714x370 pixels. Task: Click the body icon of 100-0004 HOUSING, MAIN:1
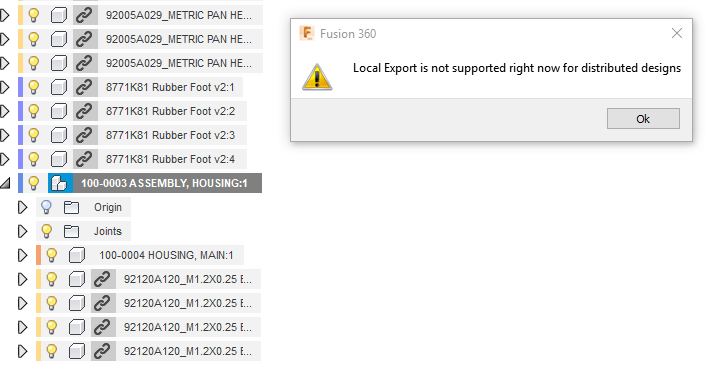76,255
